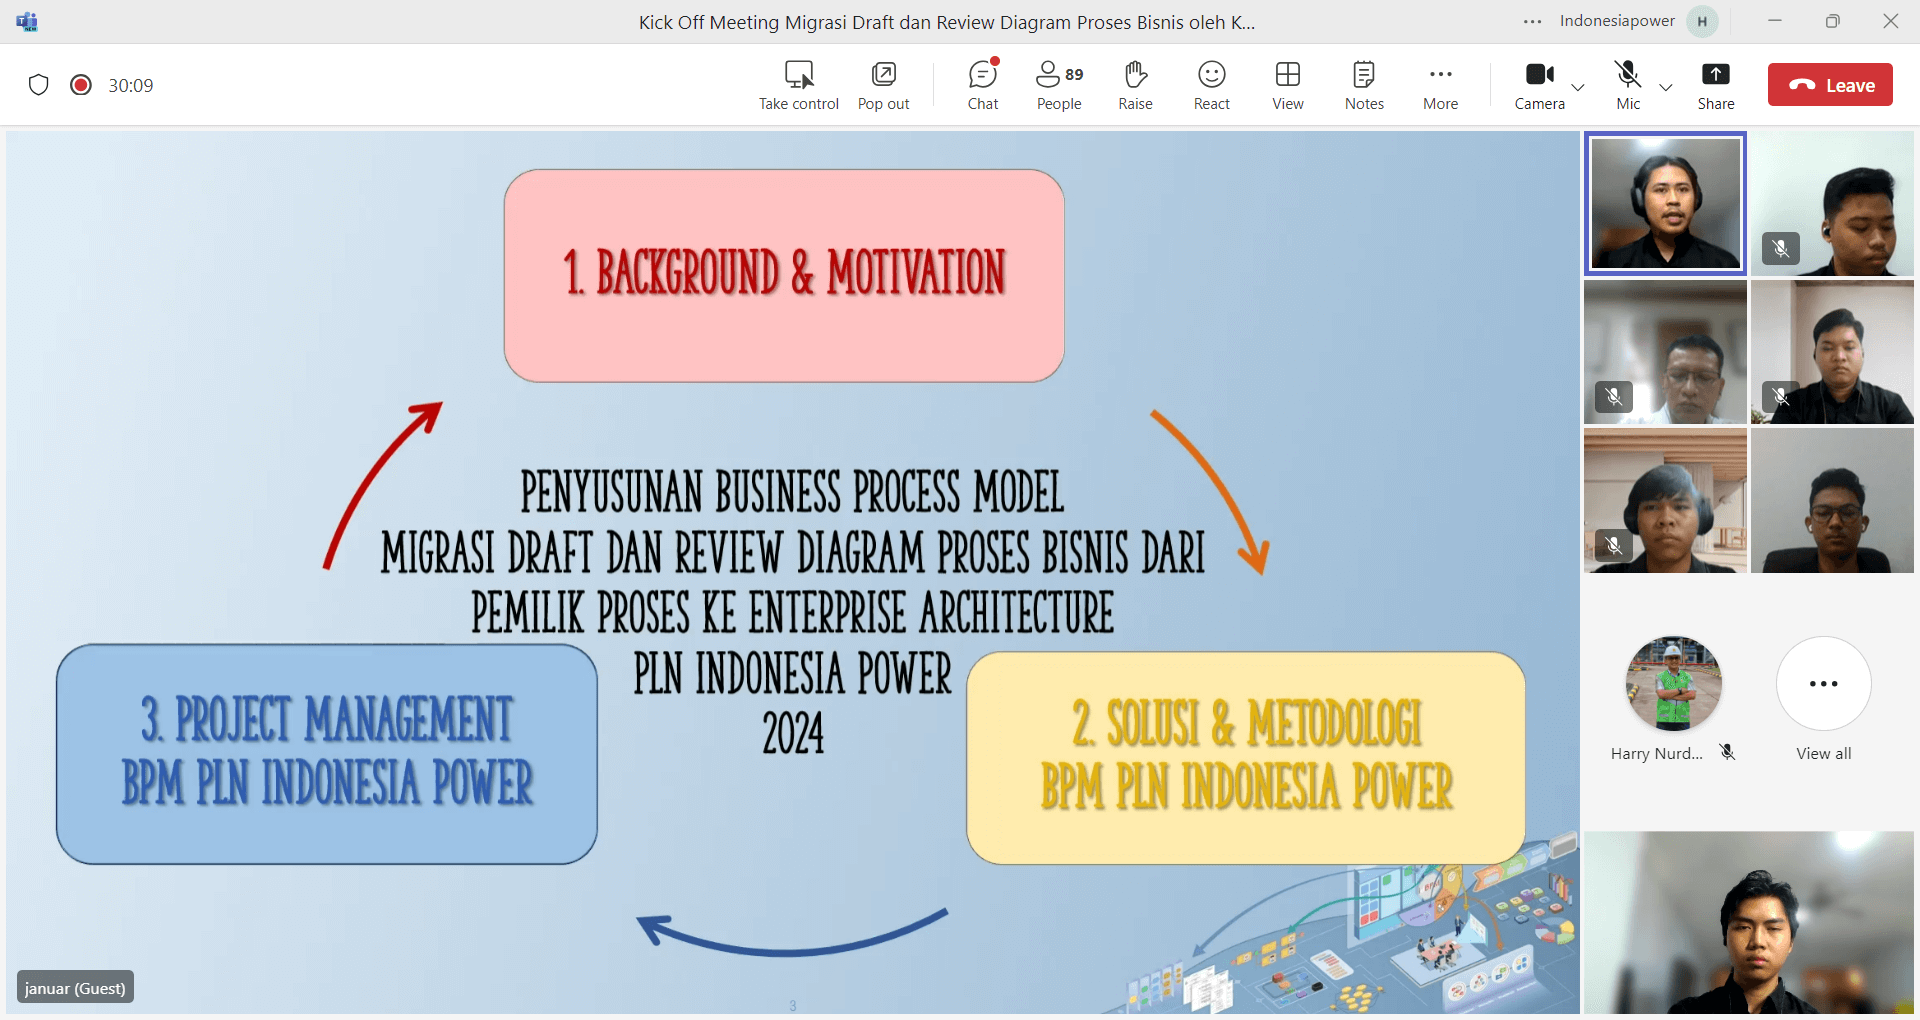This screenshot has width=1920, height=1020.
Task: Leave the meeting
Action: tap(1830, 85)
